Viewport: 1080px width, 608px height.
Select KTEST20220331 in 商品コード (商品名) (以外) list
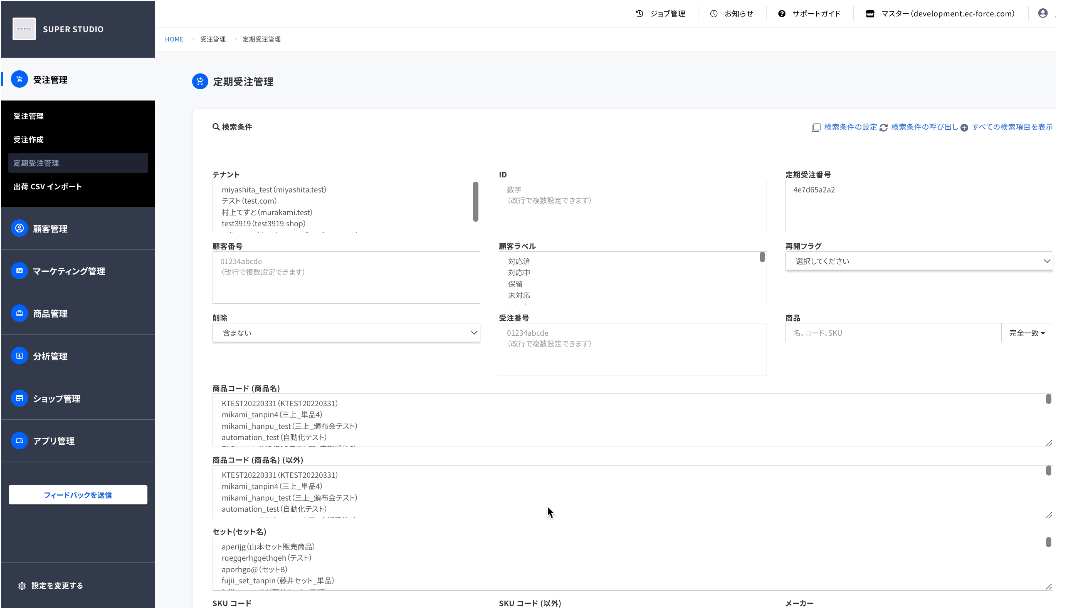[279, 475]
